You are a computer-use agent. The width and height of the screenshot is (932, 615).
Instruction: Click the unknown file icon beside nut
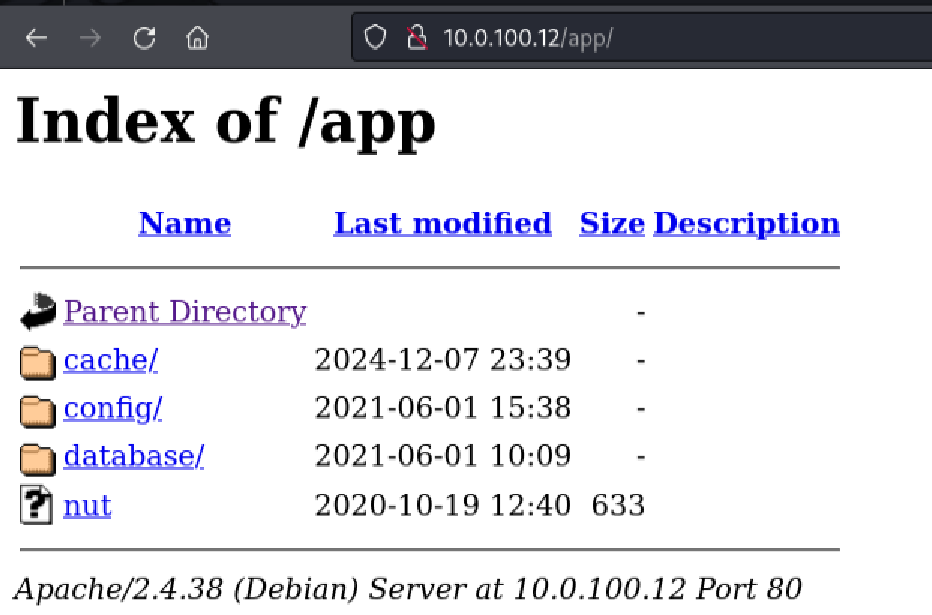point(37,506)
